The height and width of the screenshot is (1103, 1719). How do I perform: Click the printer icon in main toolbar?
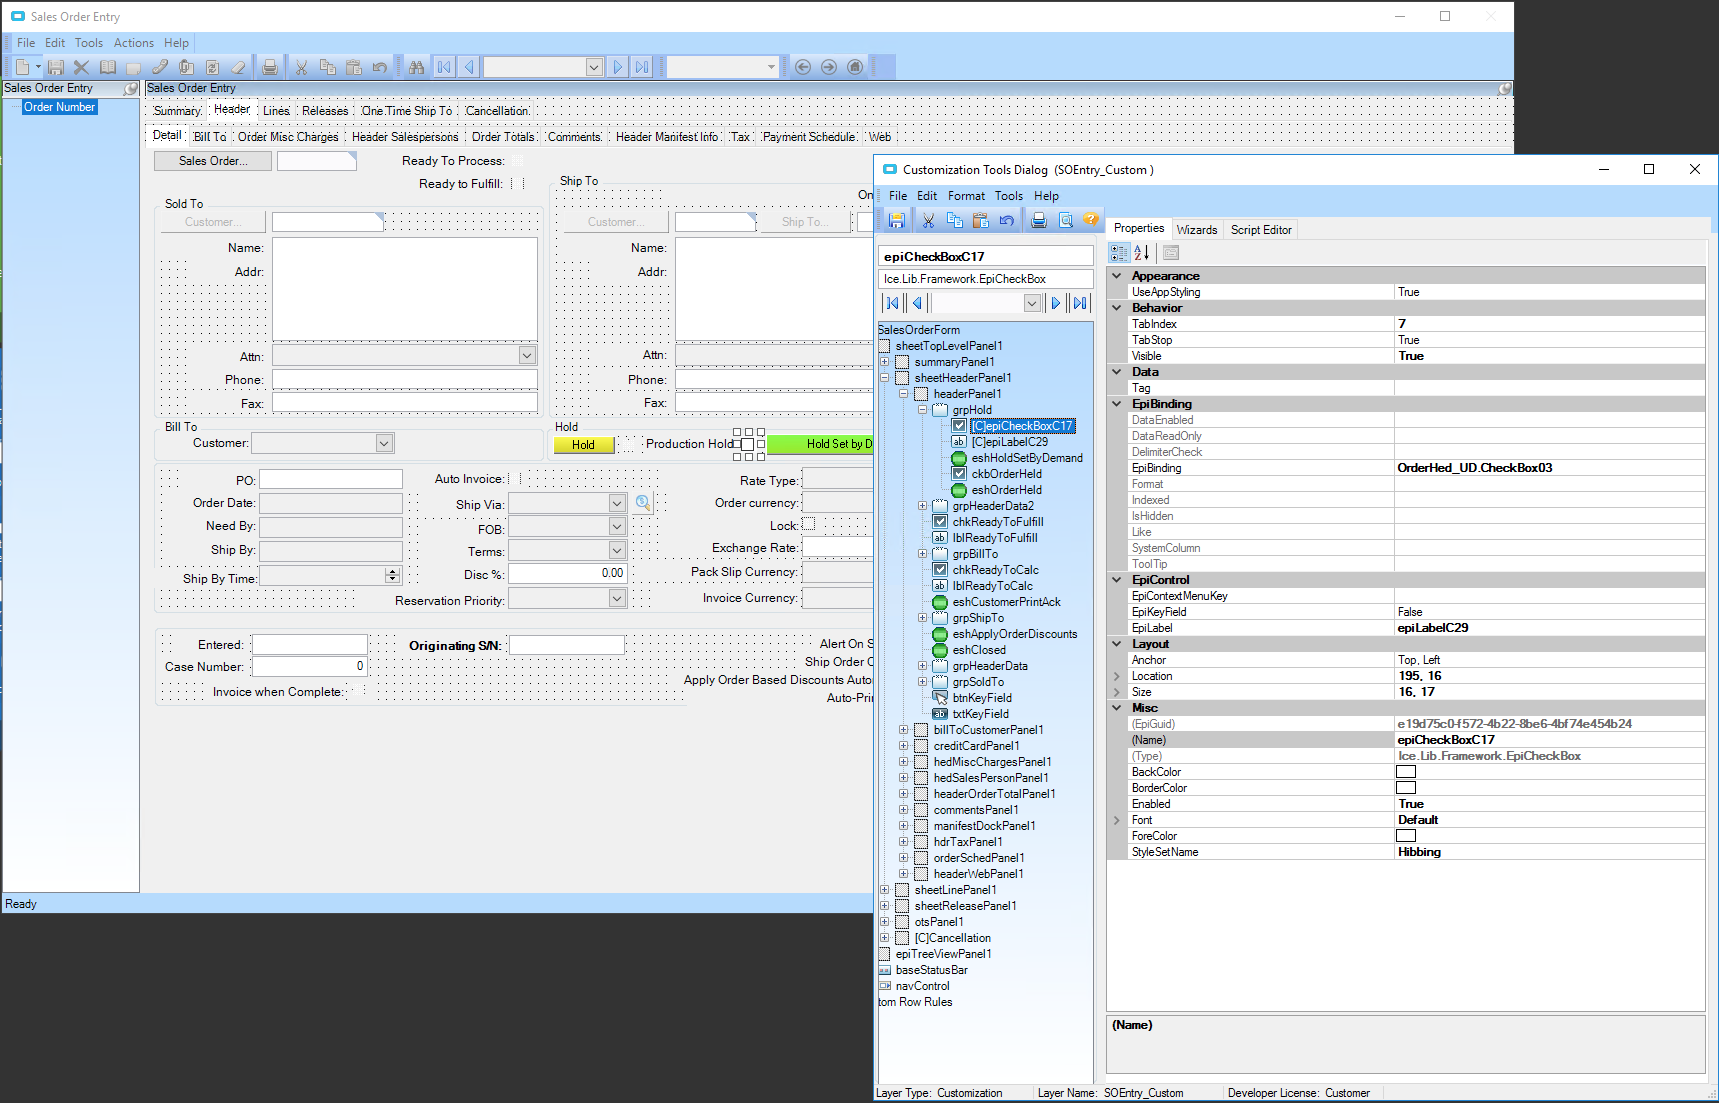click(270, 67)
